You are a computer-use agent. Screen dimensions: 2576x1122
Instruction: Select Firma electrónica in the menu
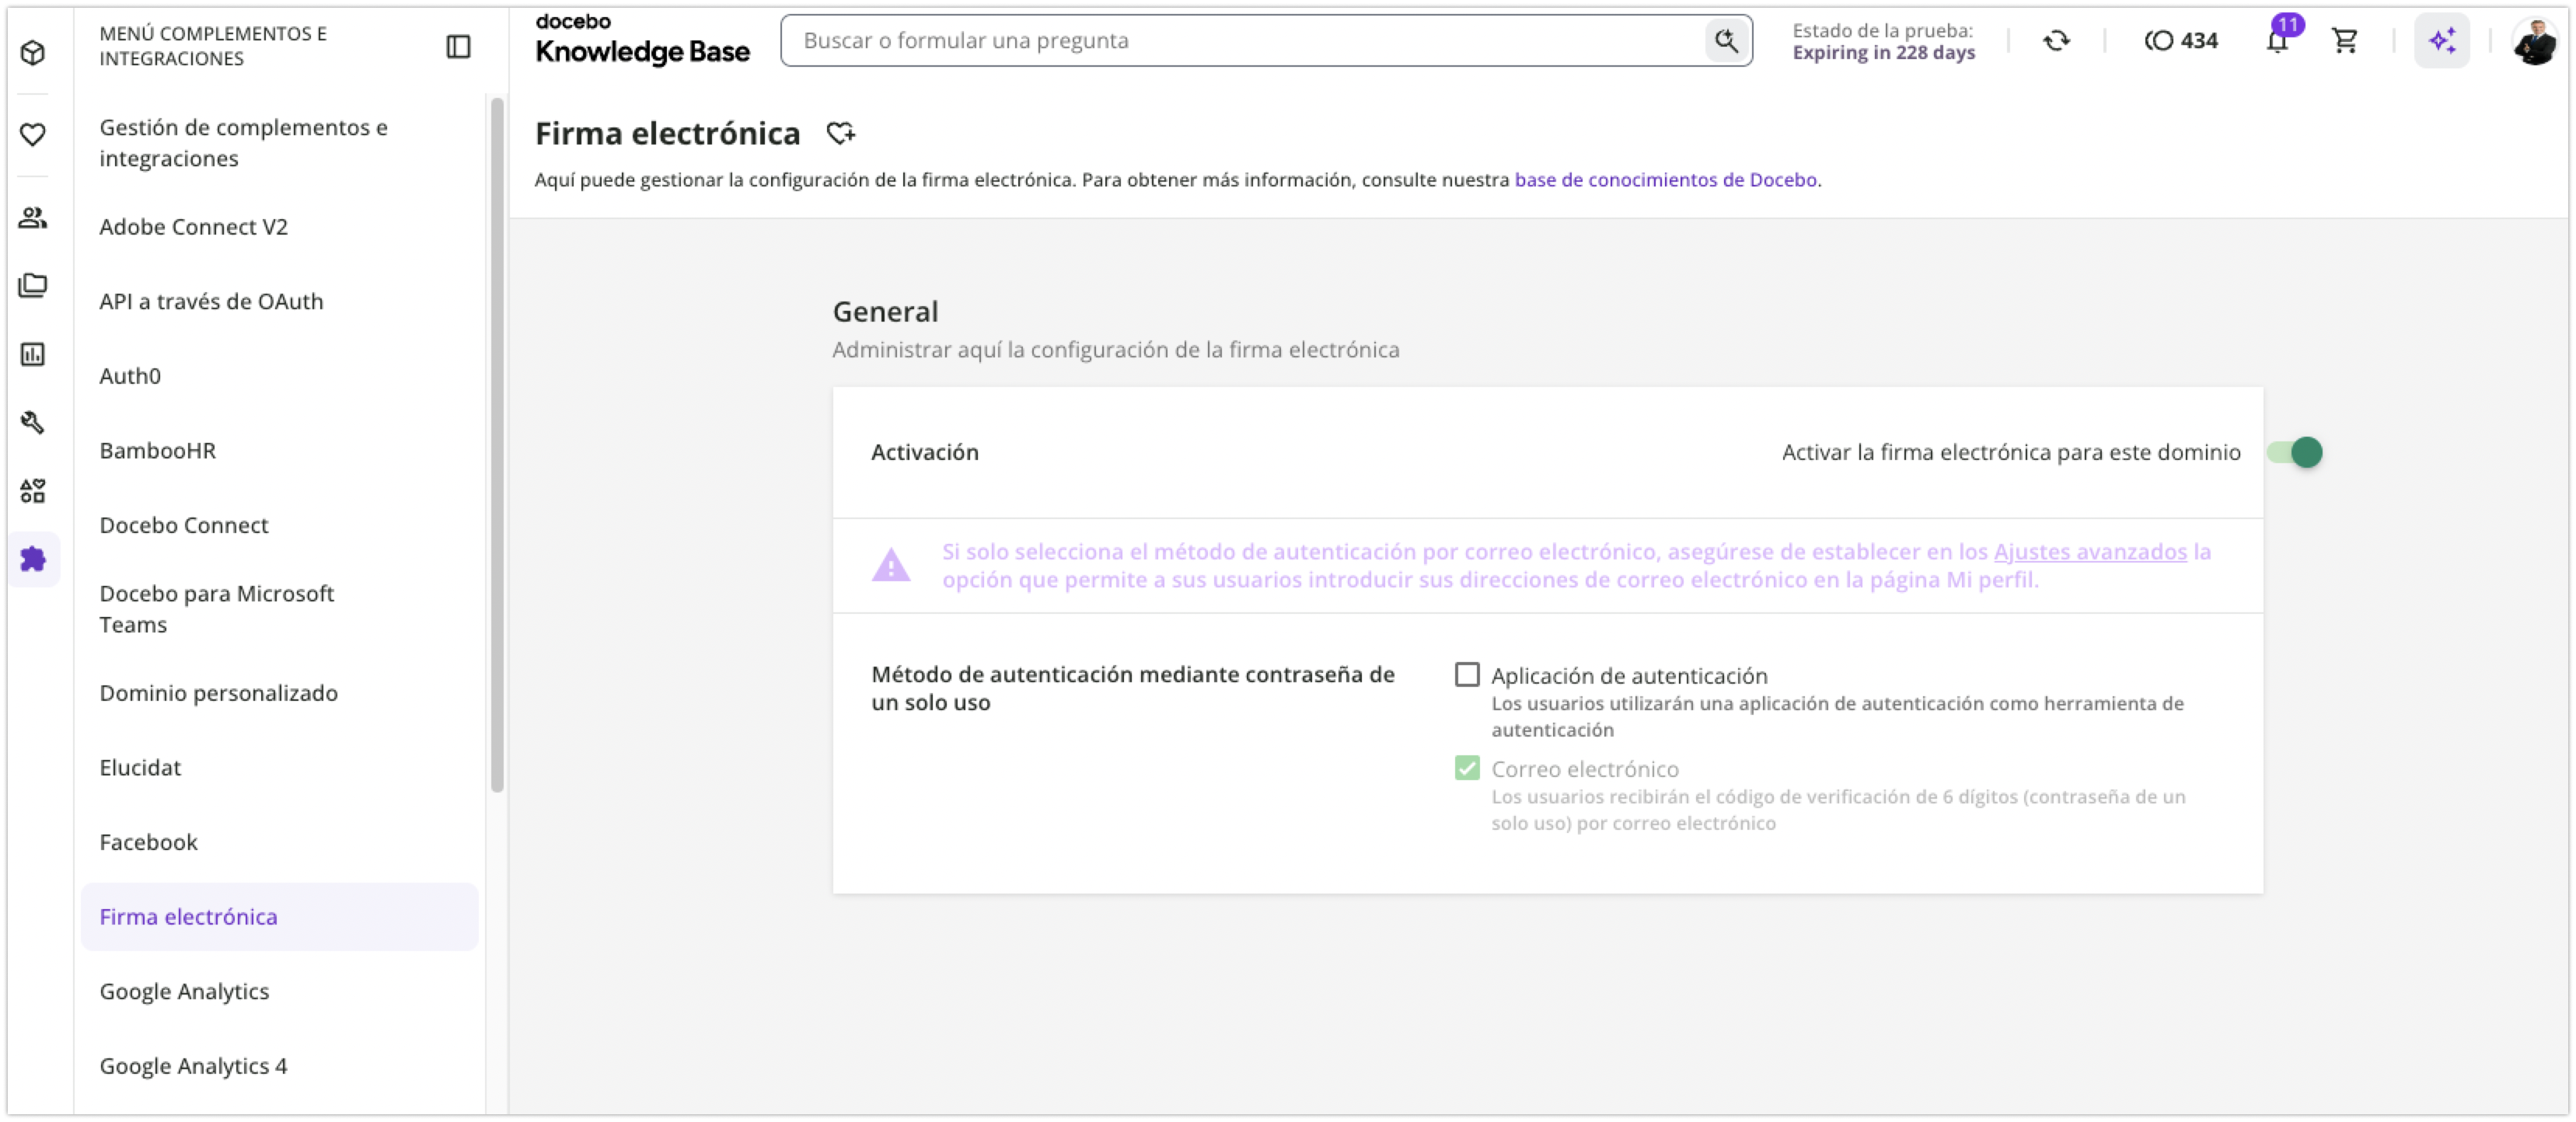point(280,917)
